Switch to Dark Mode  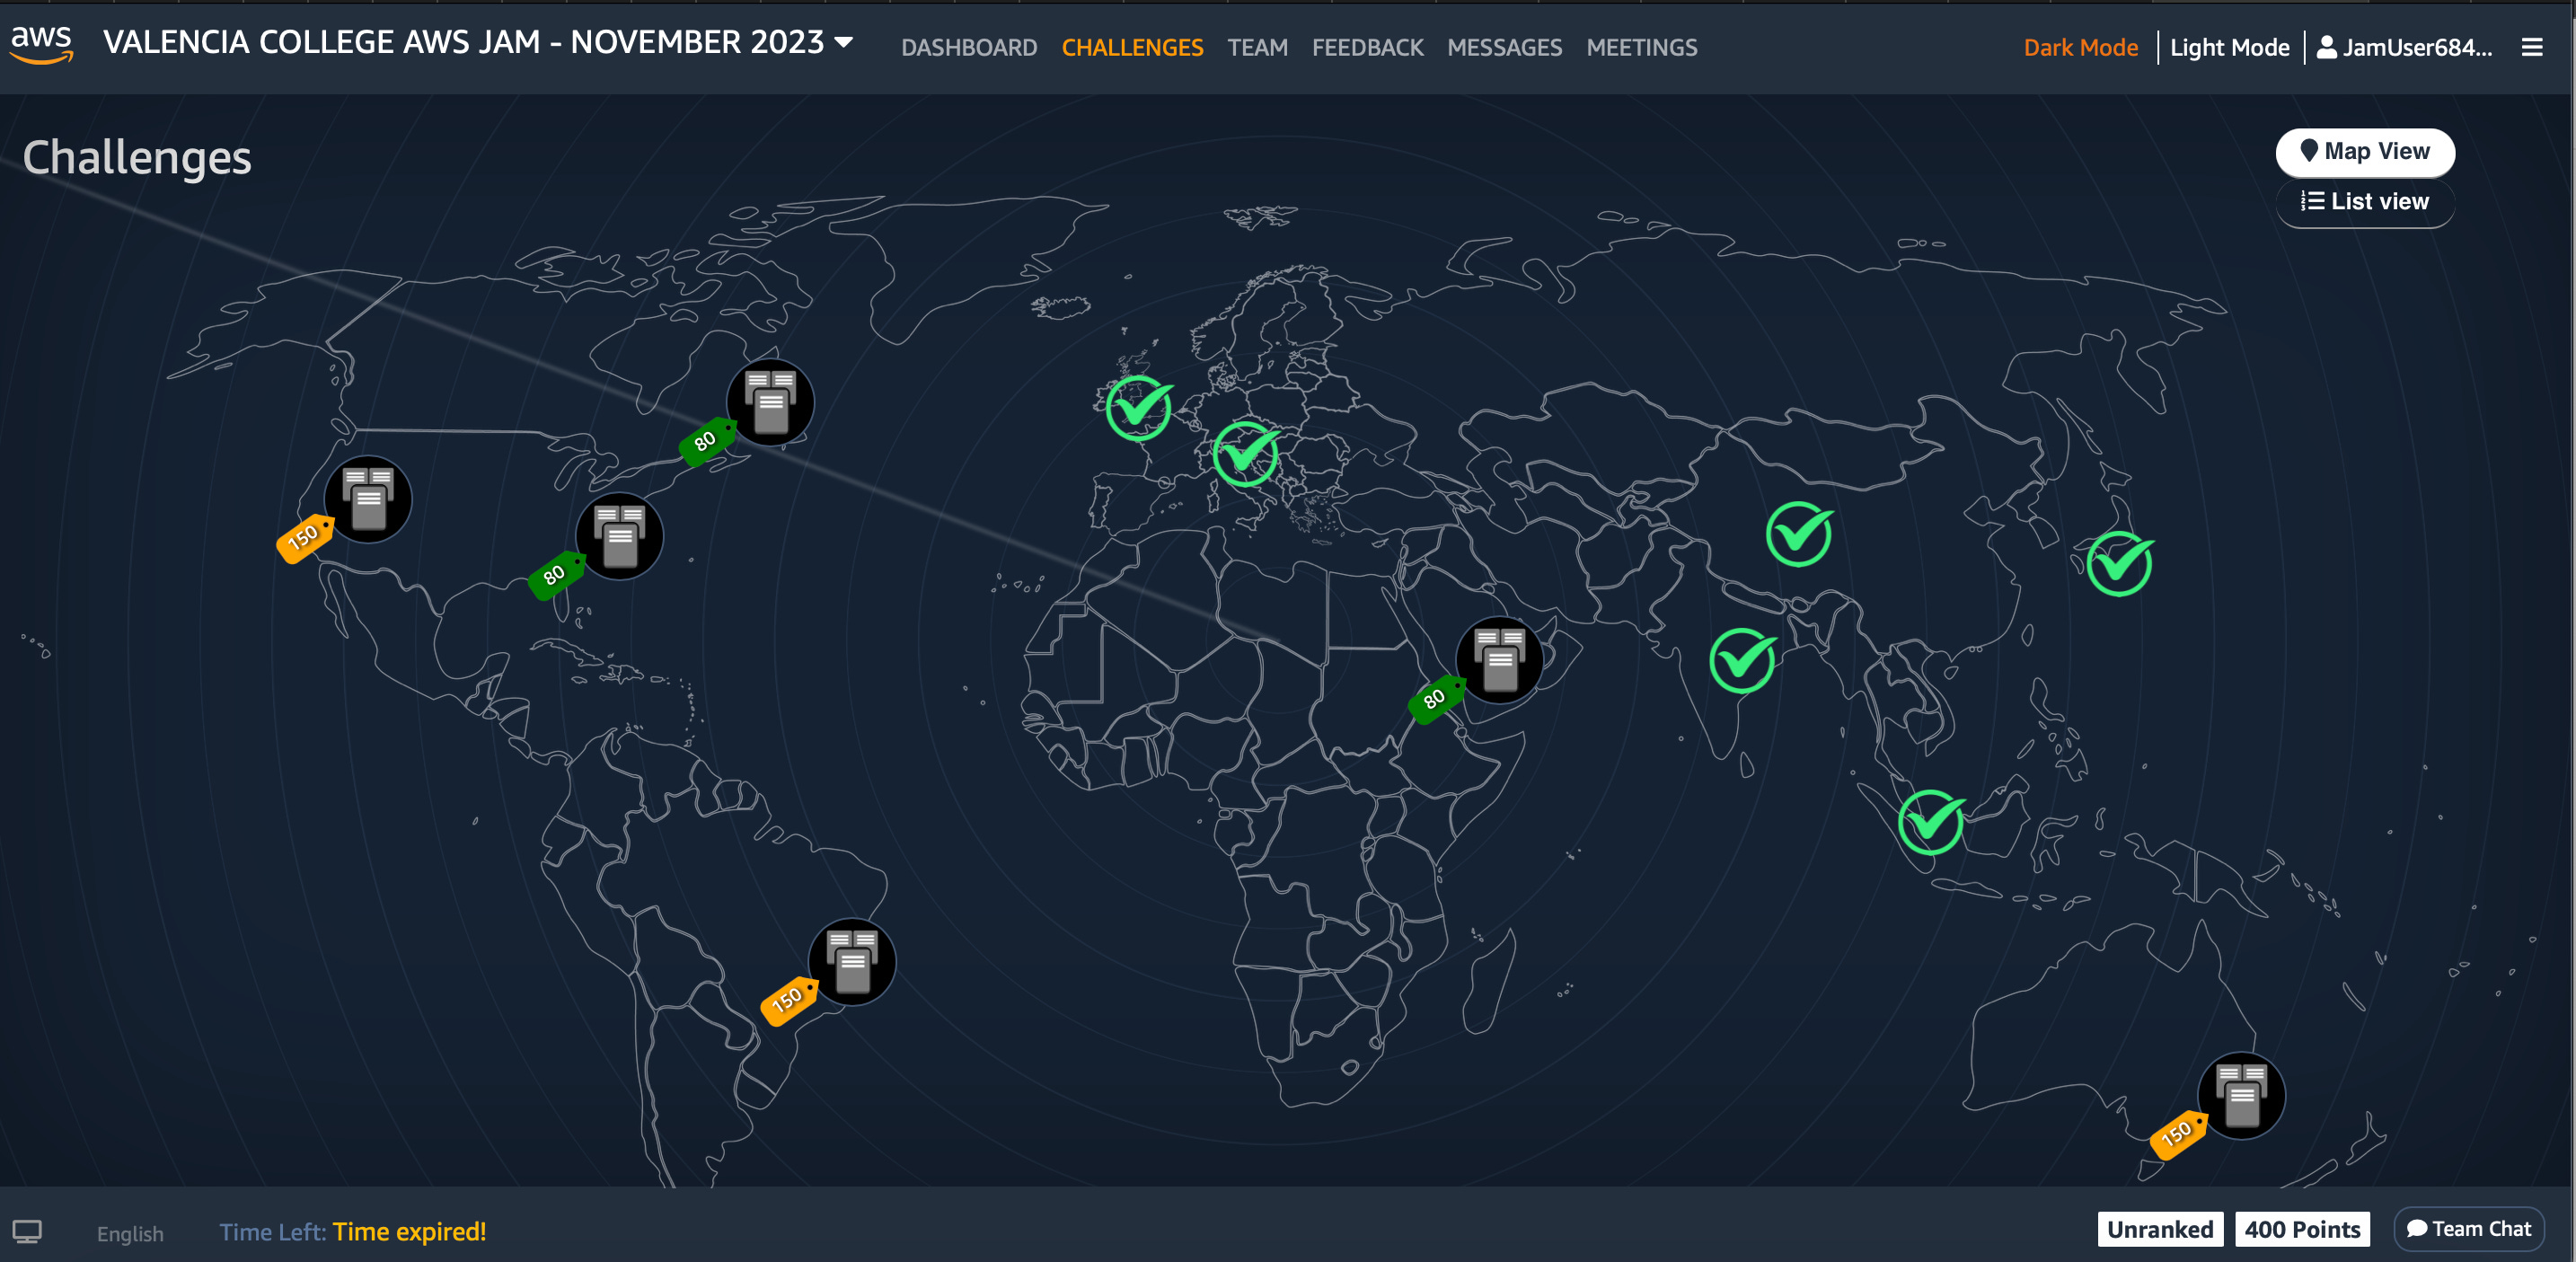tap(2080, 47)
